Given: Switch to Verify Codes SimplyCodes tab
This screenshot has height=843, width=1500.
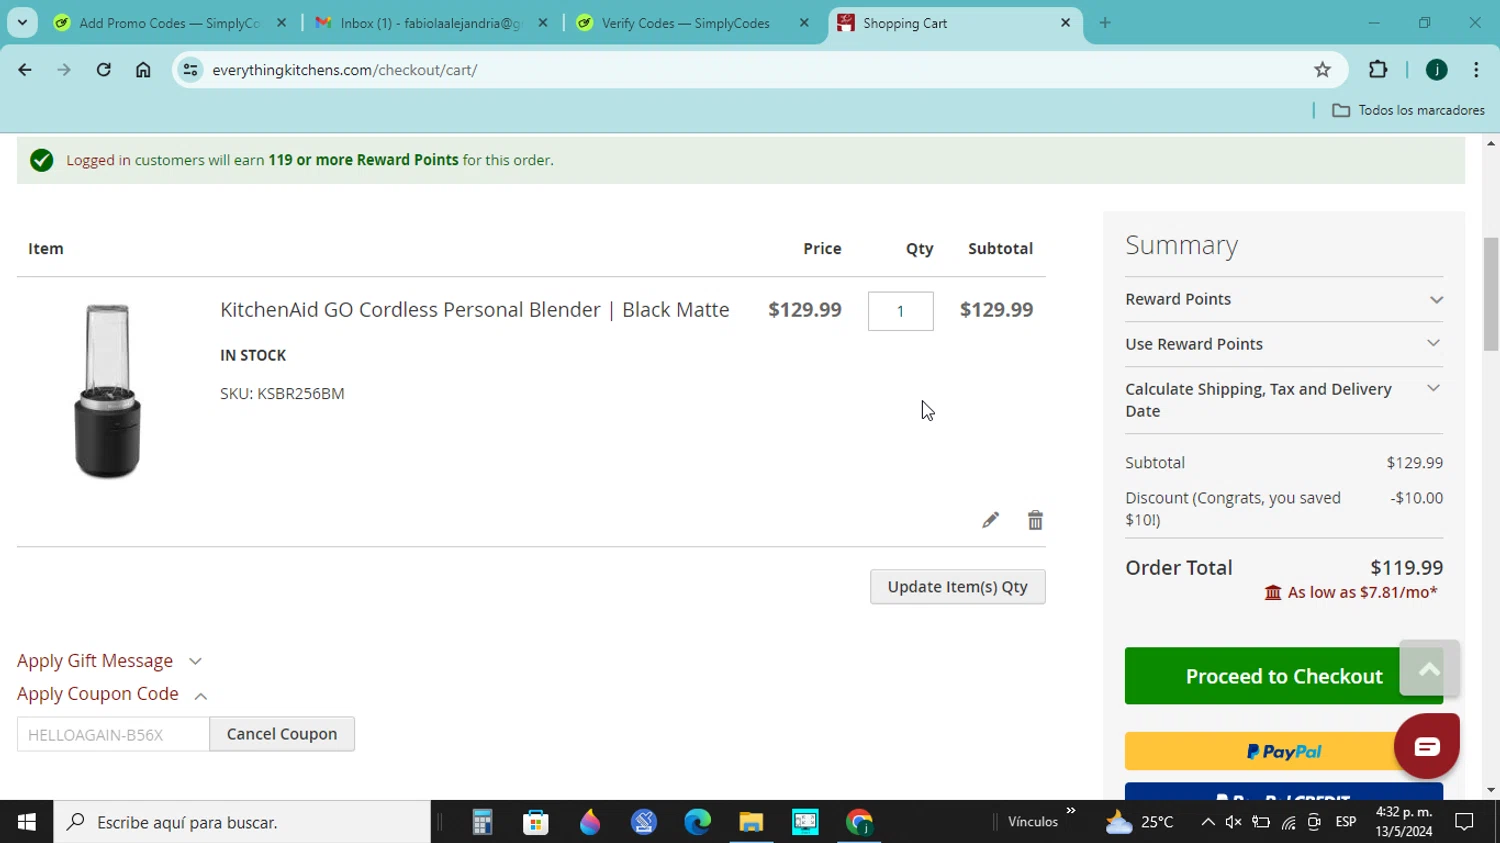Looking at the screenshot, I should (x=693, y=23).
